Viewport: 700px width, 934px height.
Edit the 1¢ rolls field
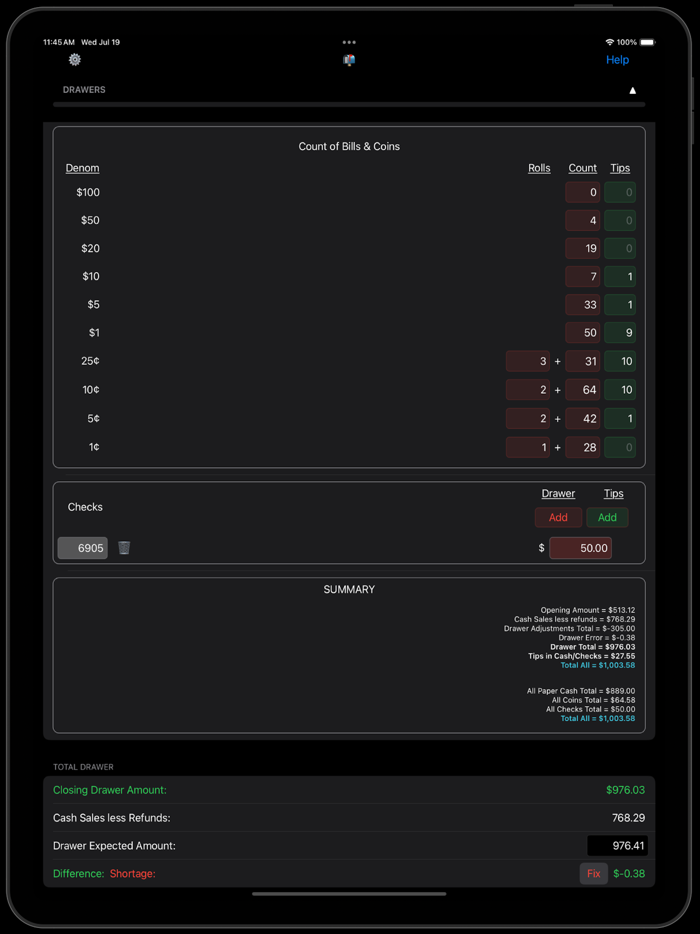click(528, 447)
